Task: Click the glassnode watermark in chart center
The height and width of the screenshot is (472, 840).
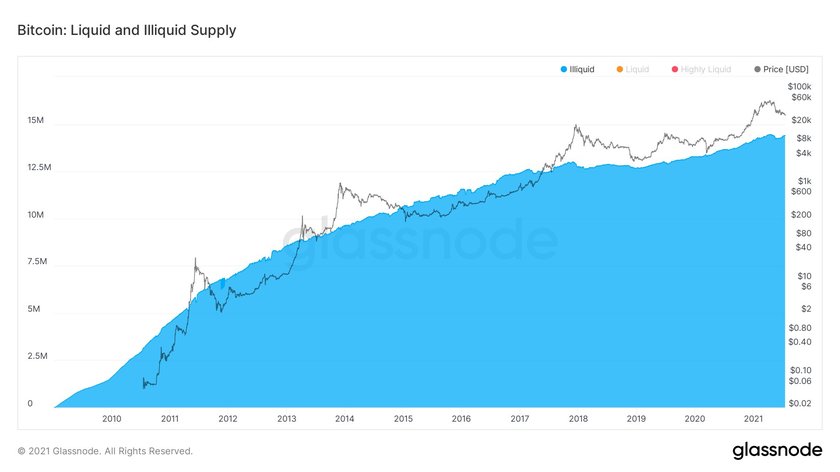Action: [x=420, y=240]
